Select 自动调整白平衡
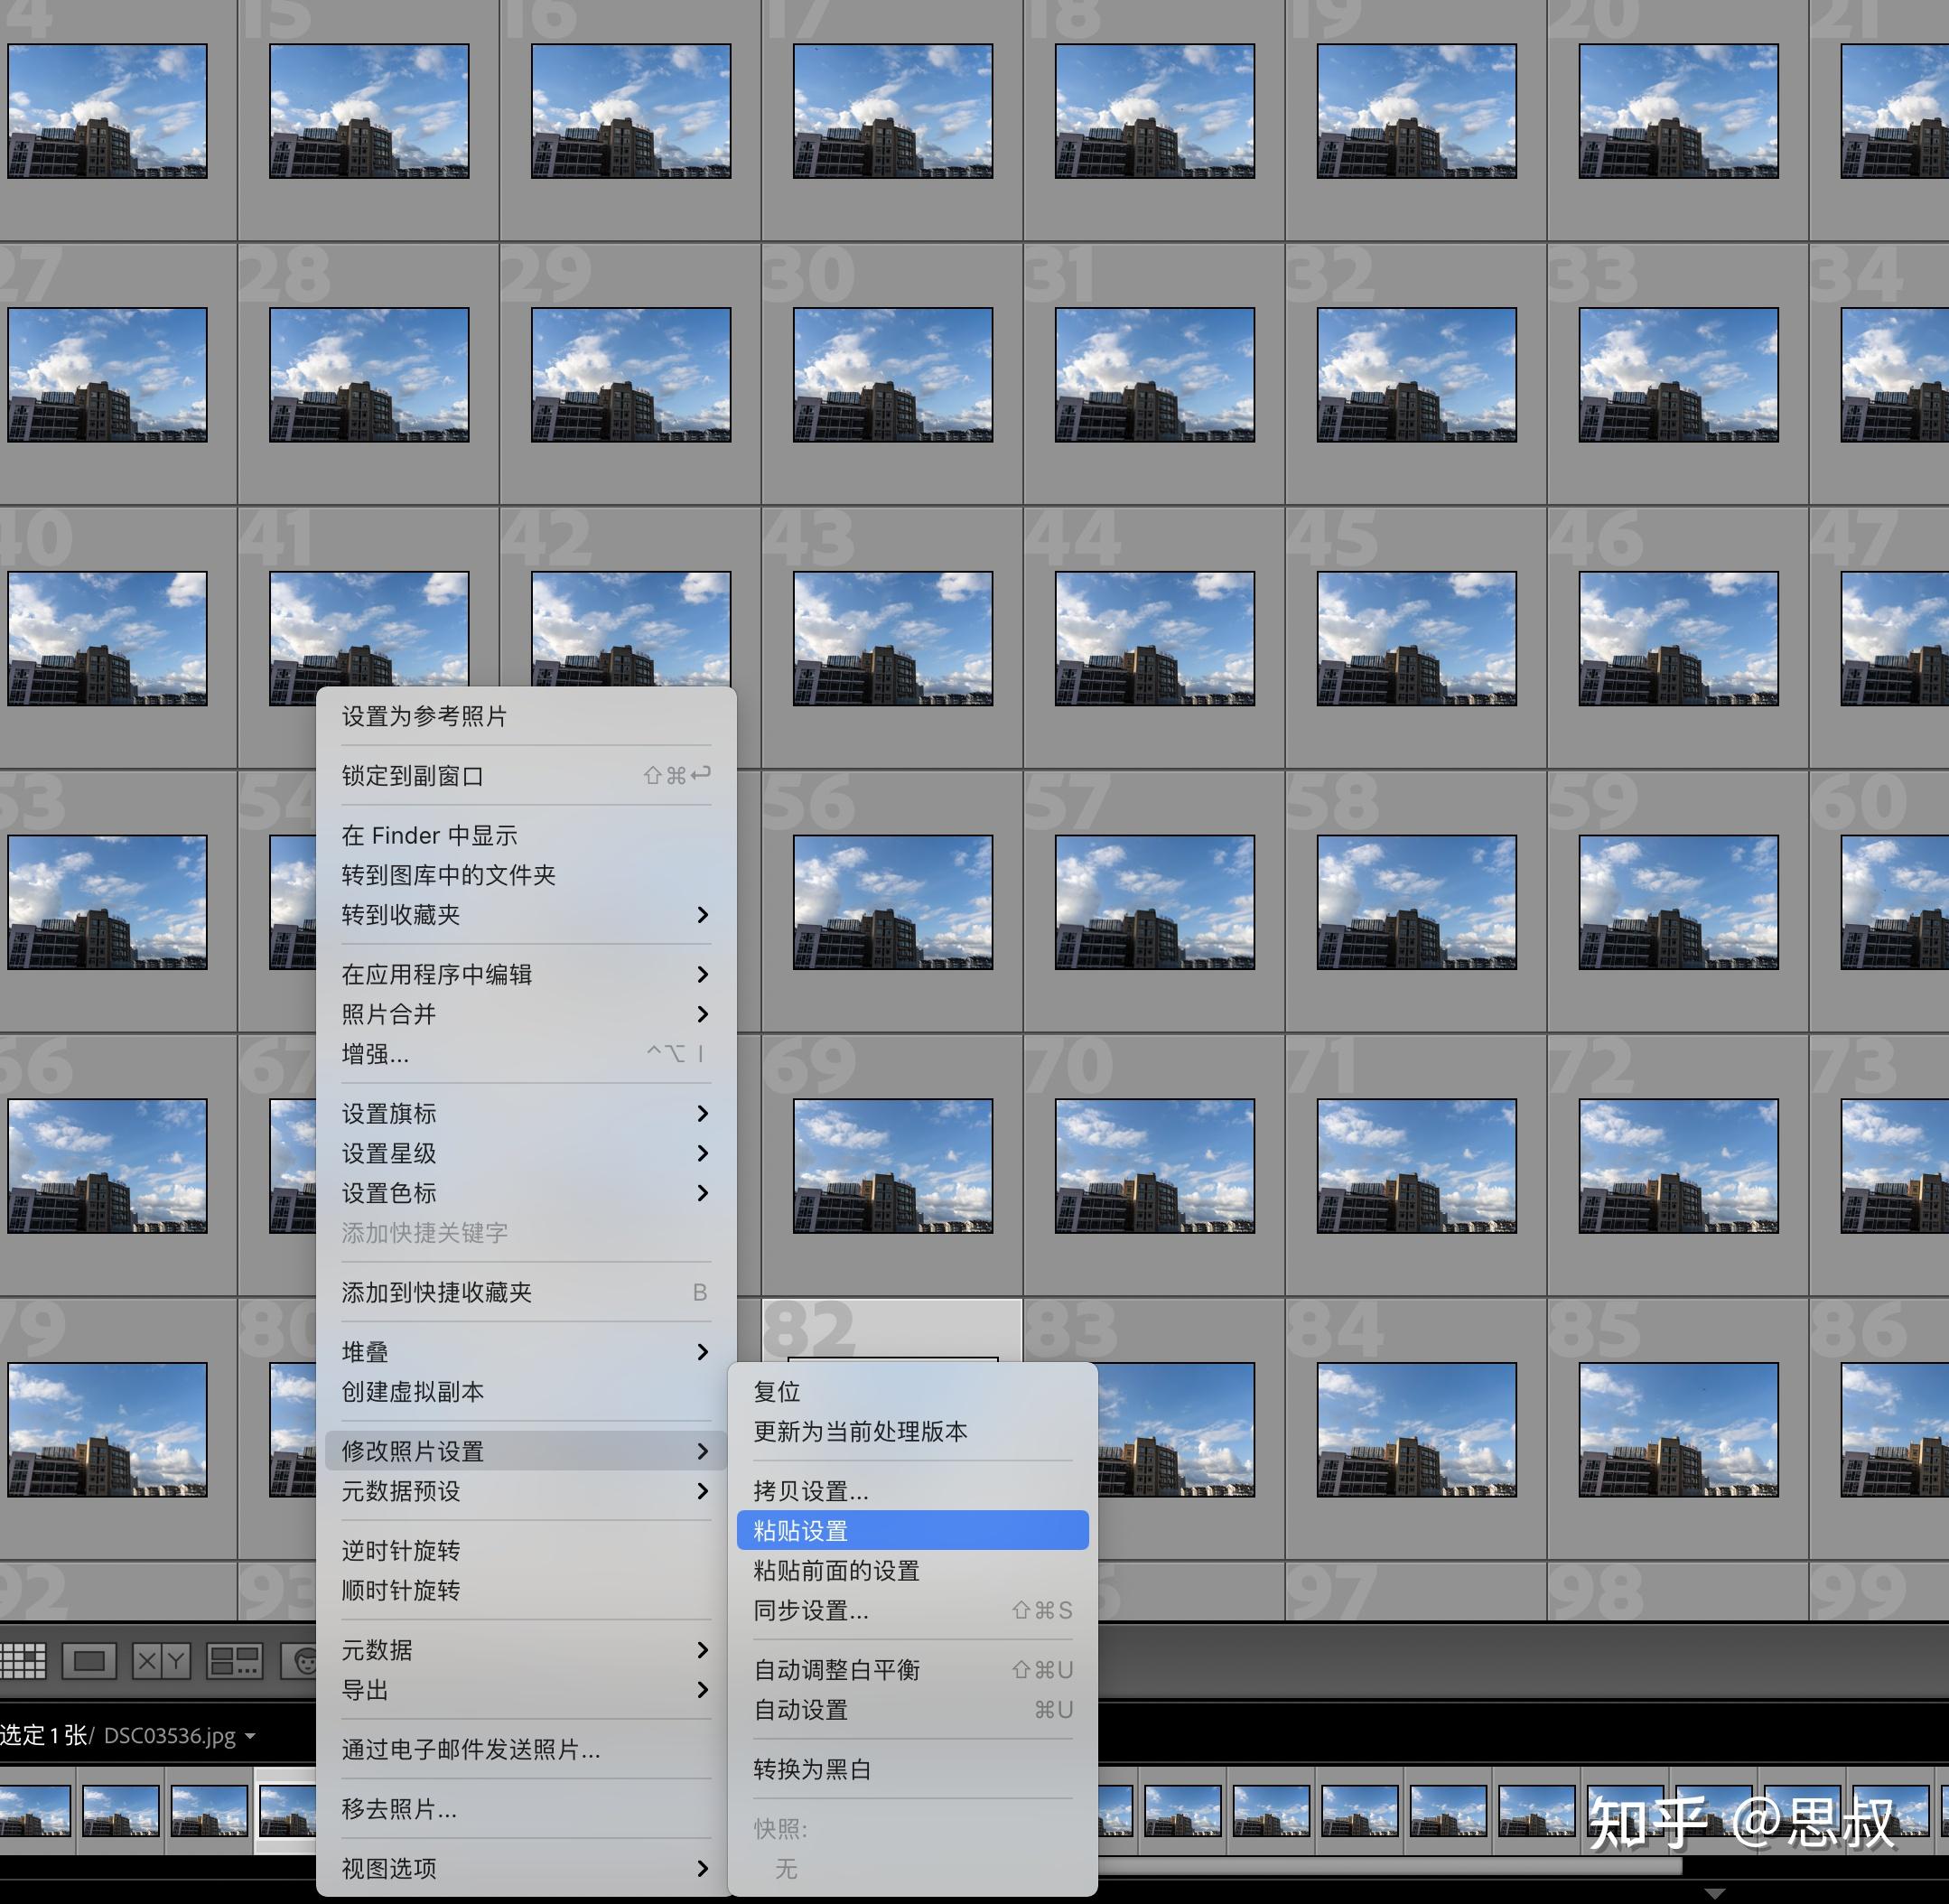The image size is (1949, 1904). pos(913,1670)
